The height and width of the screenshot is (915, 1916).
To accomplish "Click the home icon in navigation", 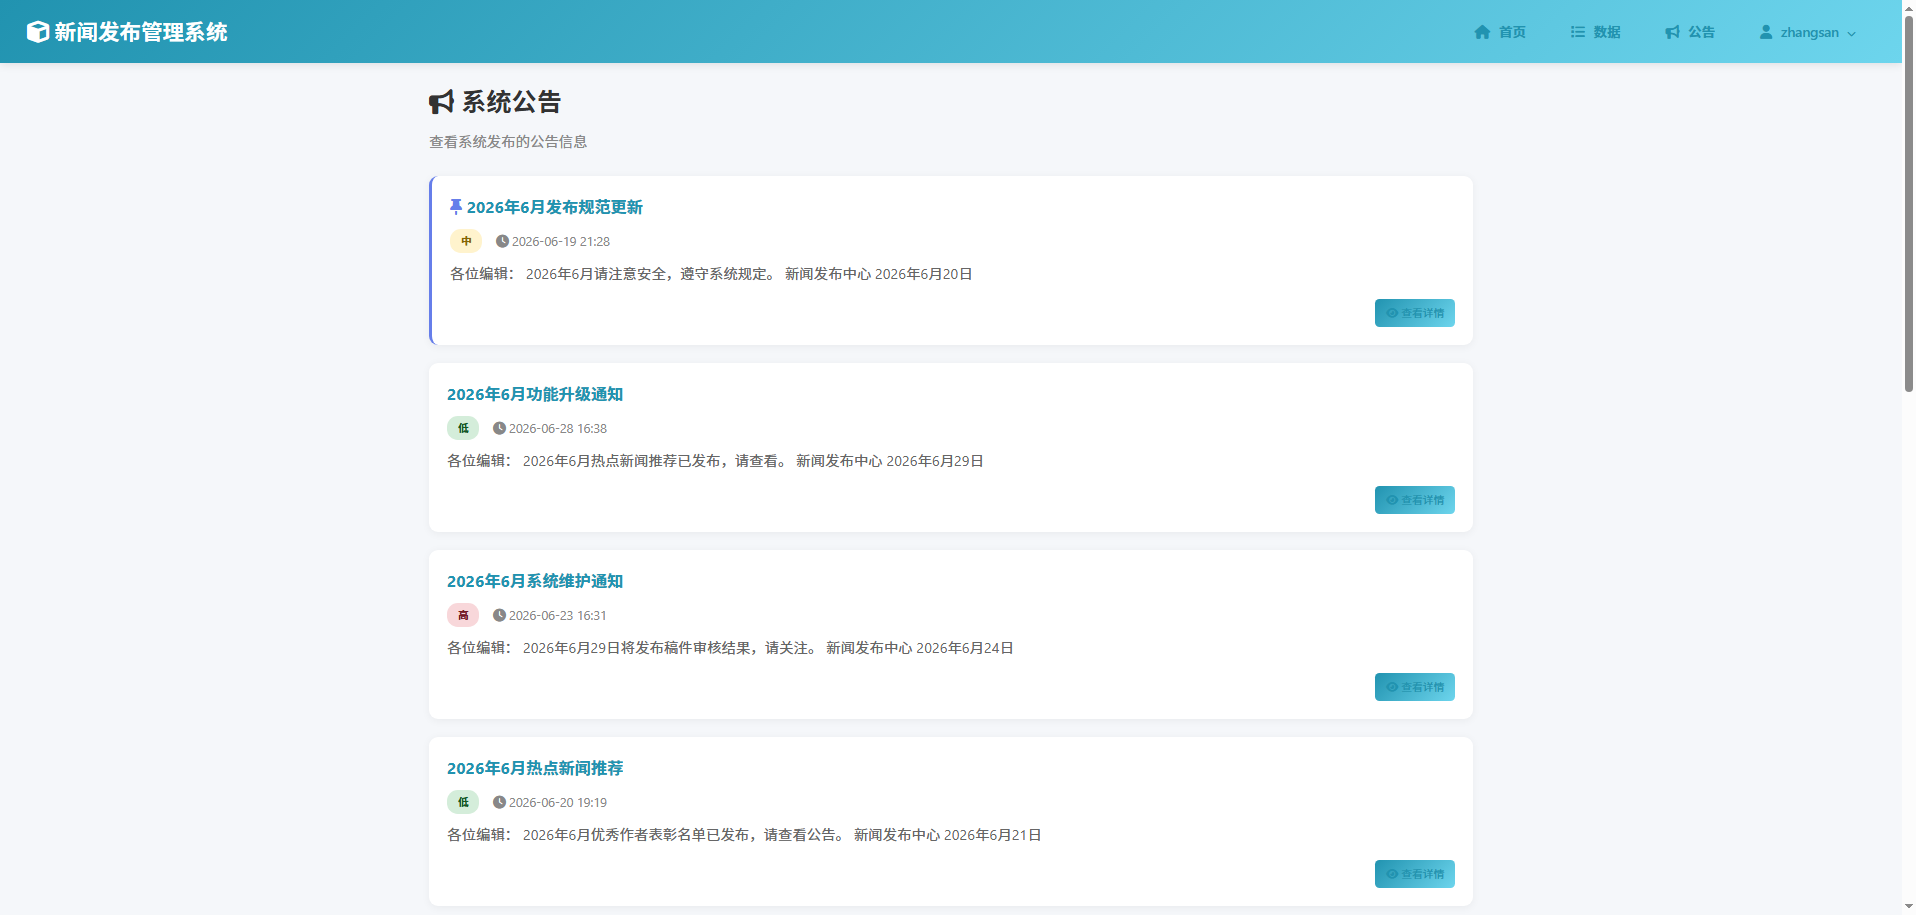I will pos(1482,32).
